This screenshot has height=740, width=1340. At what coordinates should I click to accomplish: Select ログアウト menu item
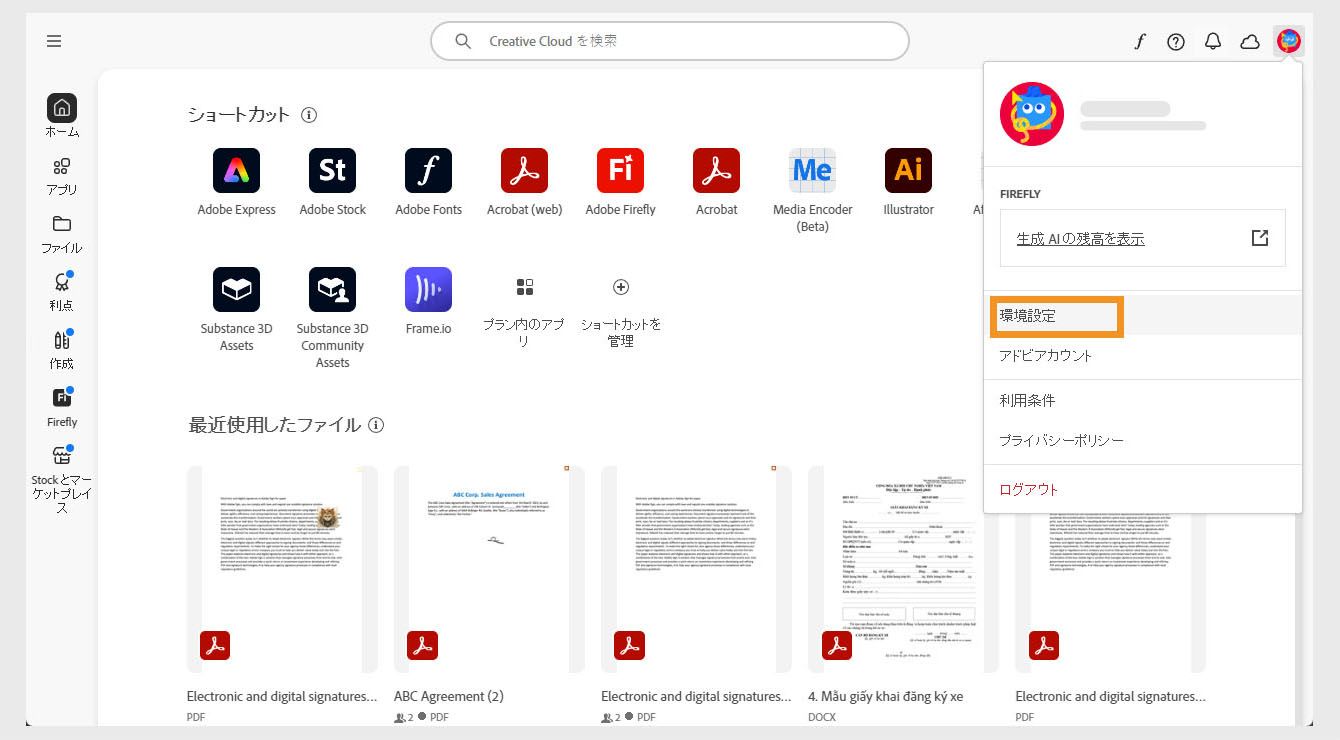tap(1143, 489)
